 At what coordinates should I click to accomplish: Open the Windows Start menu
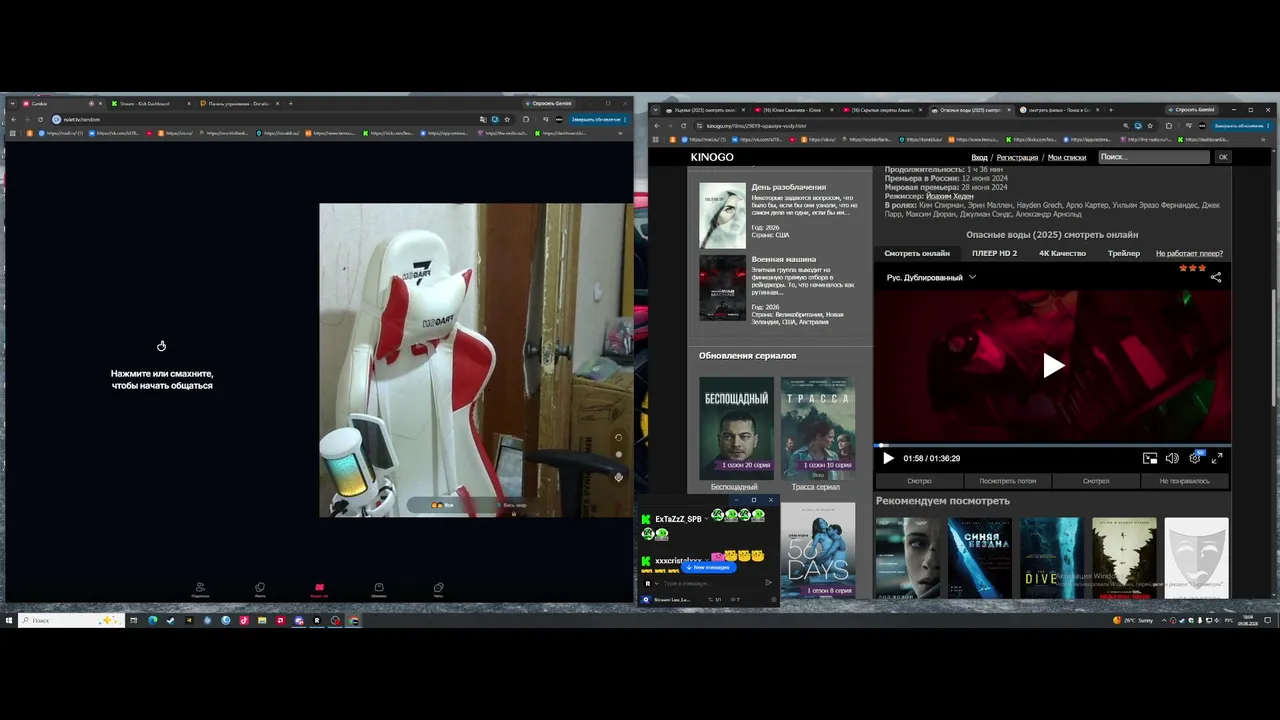click(8, 620)
